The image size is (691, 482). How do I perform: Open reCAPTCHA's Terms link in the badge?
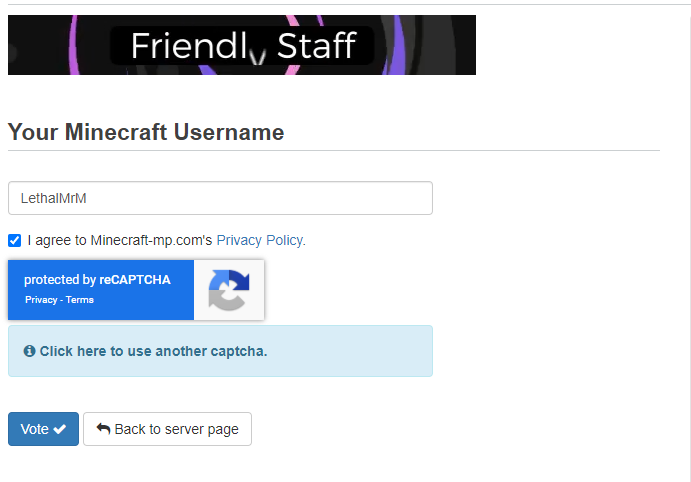(x=80, y=300)
